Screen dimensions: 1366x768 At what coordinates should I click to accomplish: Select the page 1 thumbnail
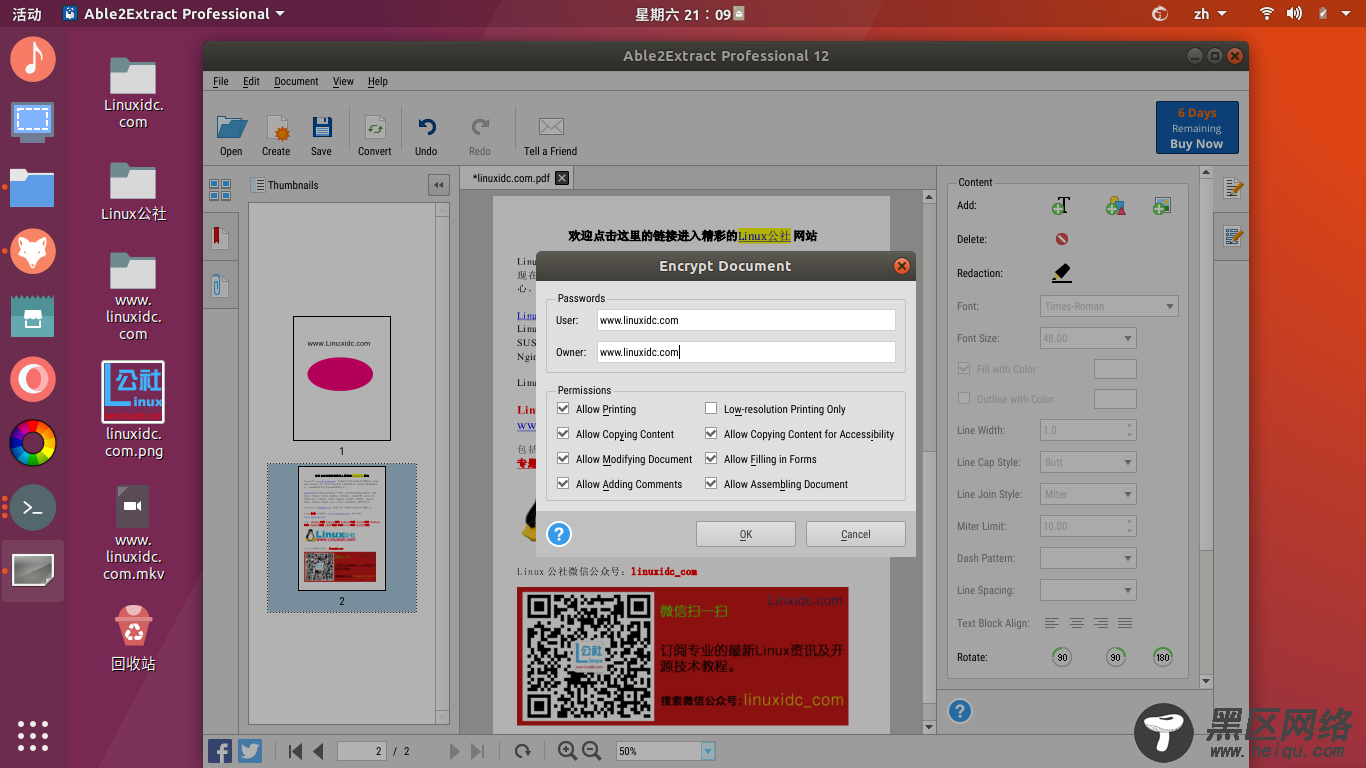[342, 378]
